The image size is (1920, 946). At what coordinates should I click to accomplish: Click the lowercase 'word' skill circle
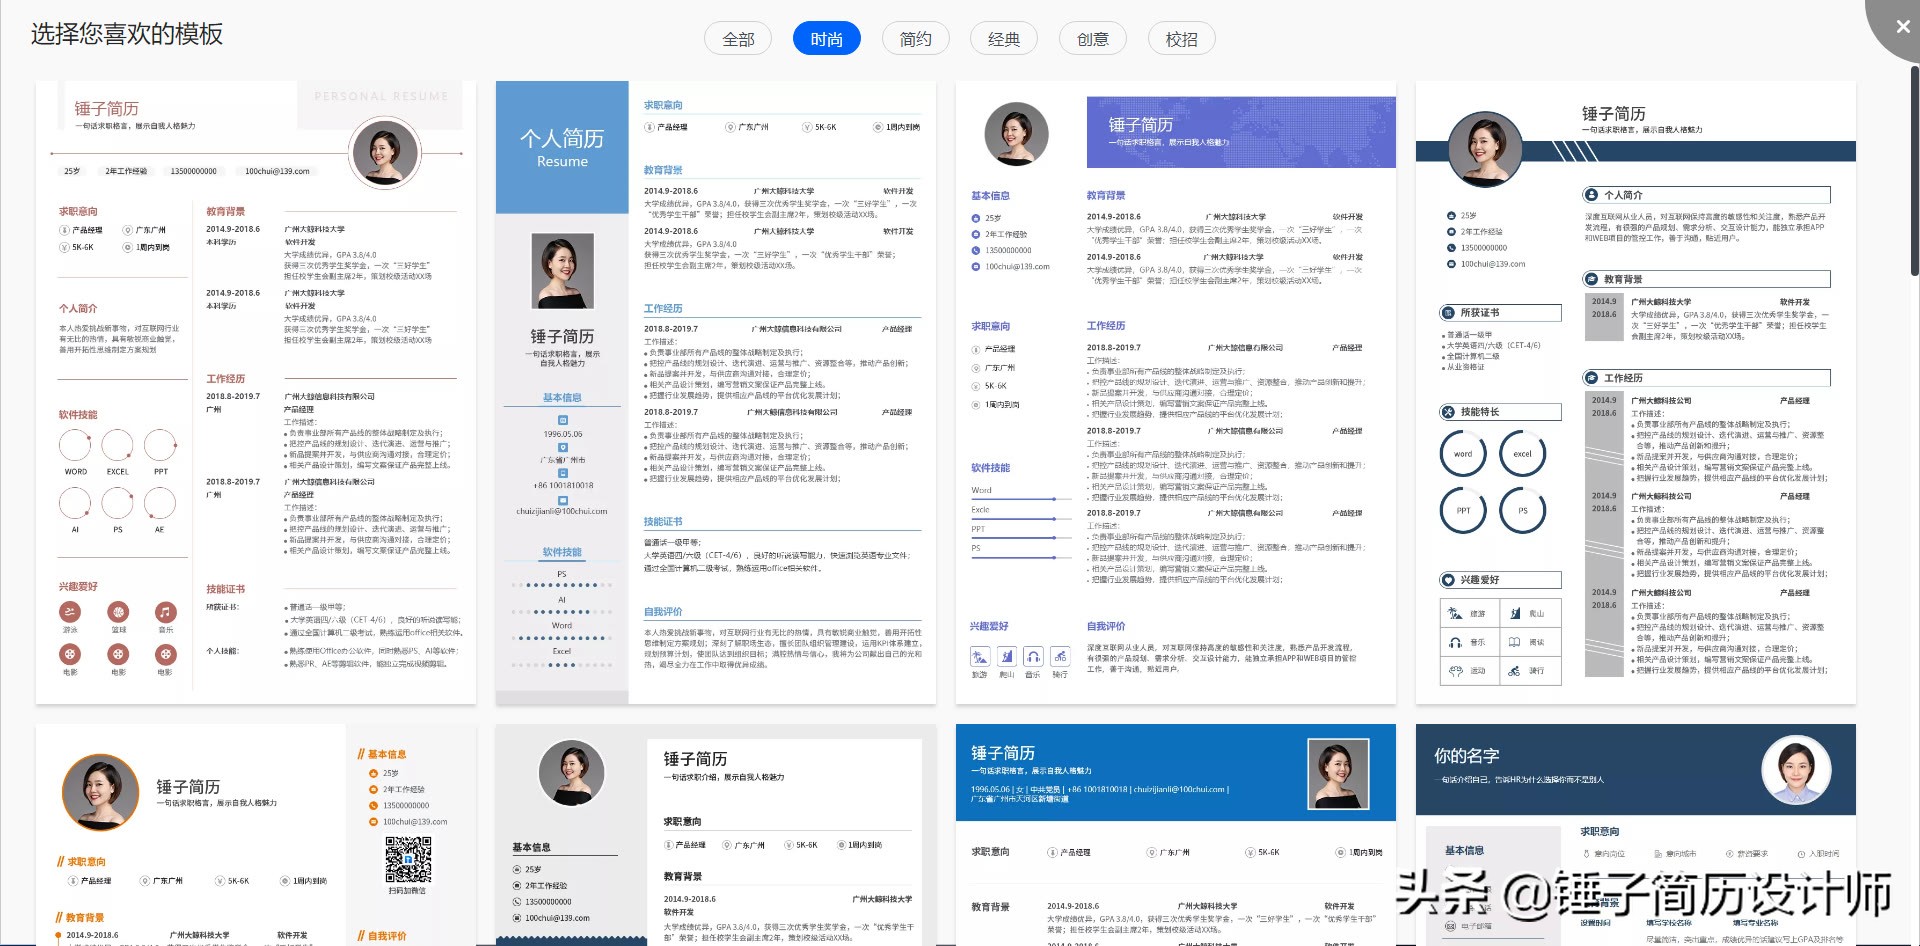coord(1463,454)
